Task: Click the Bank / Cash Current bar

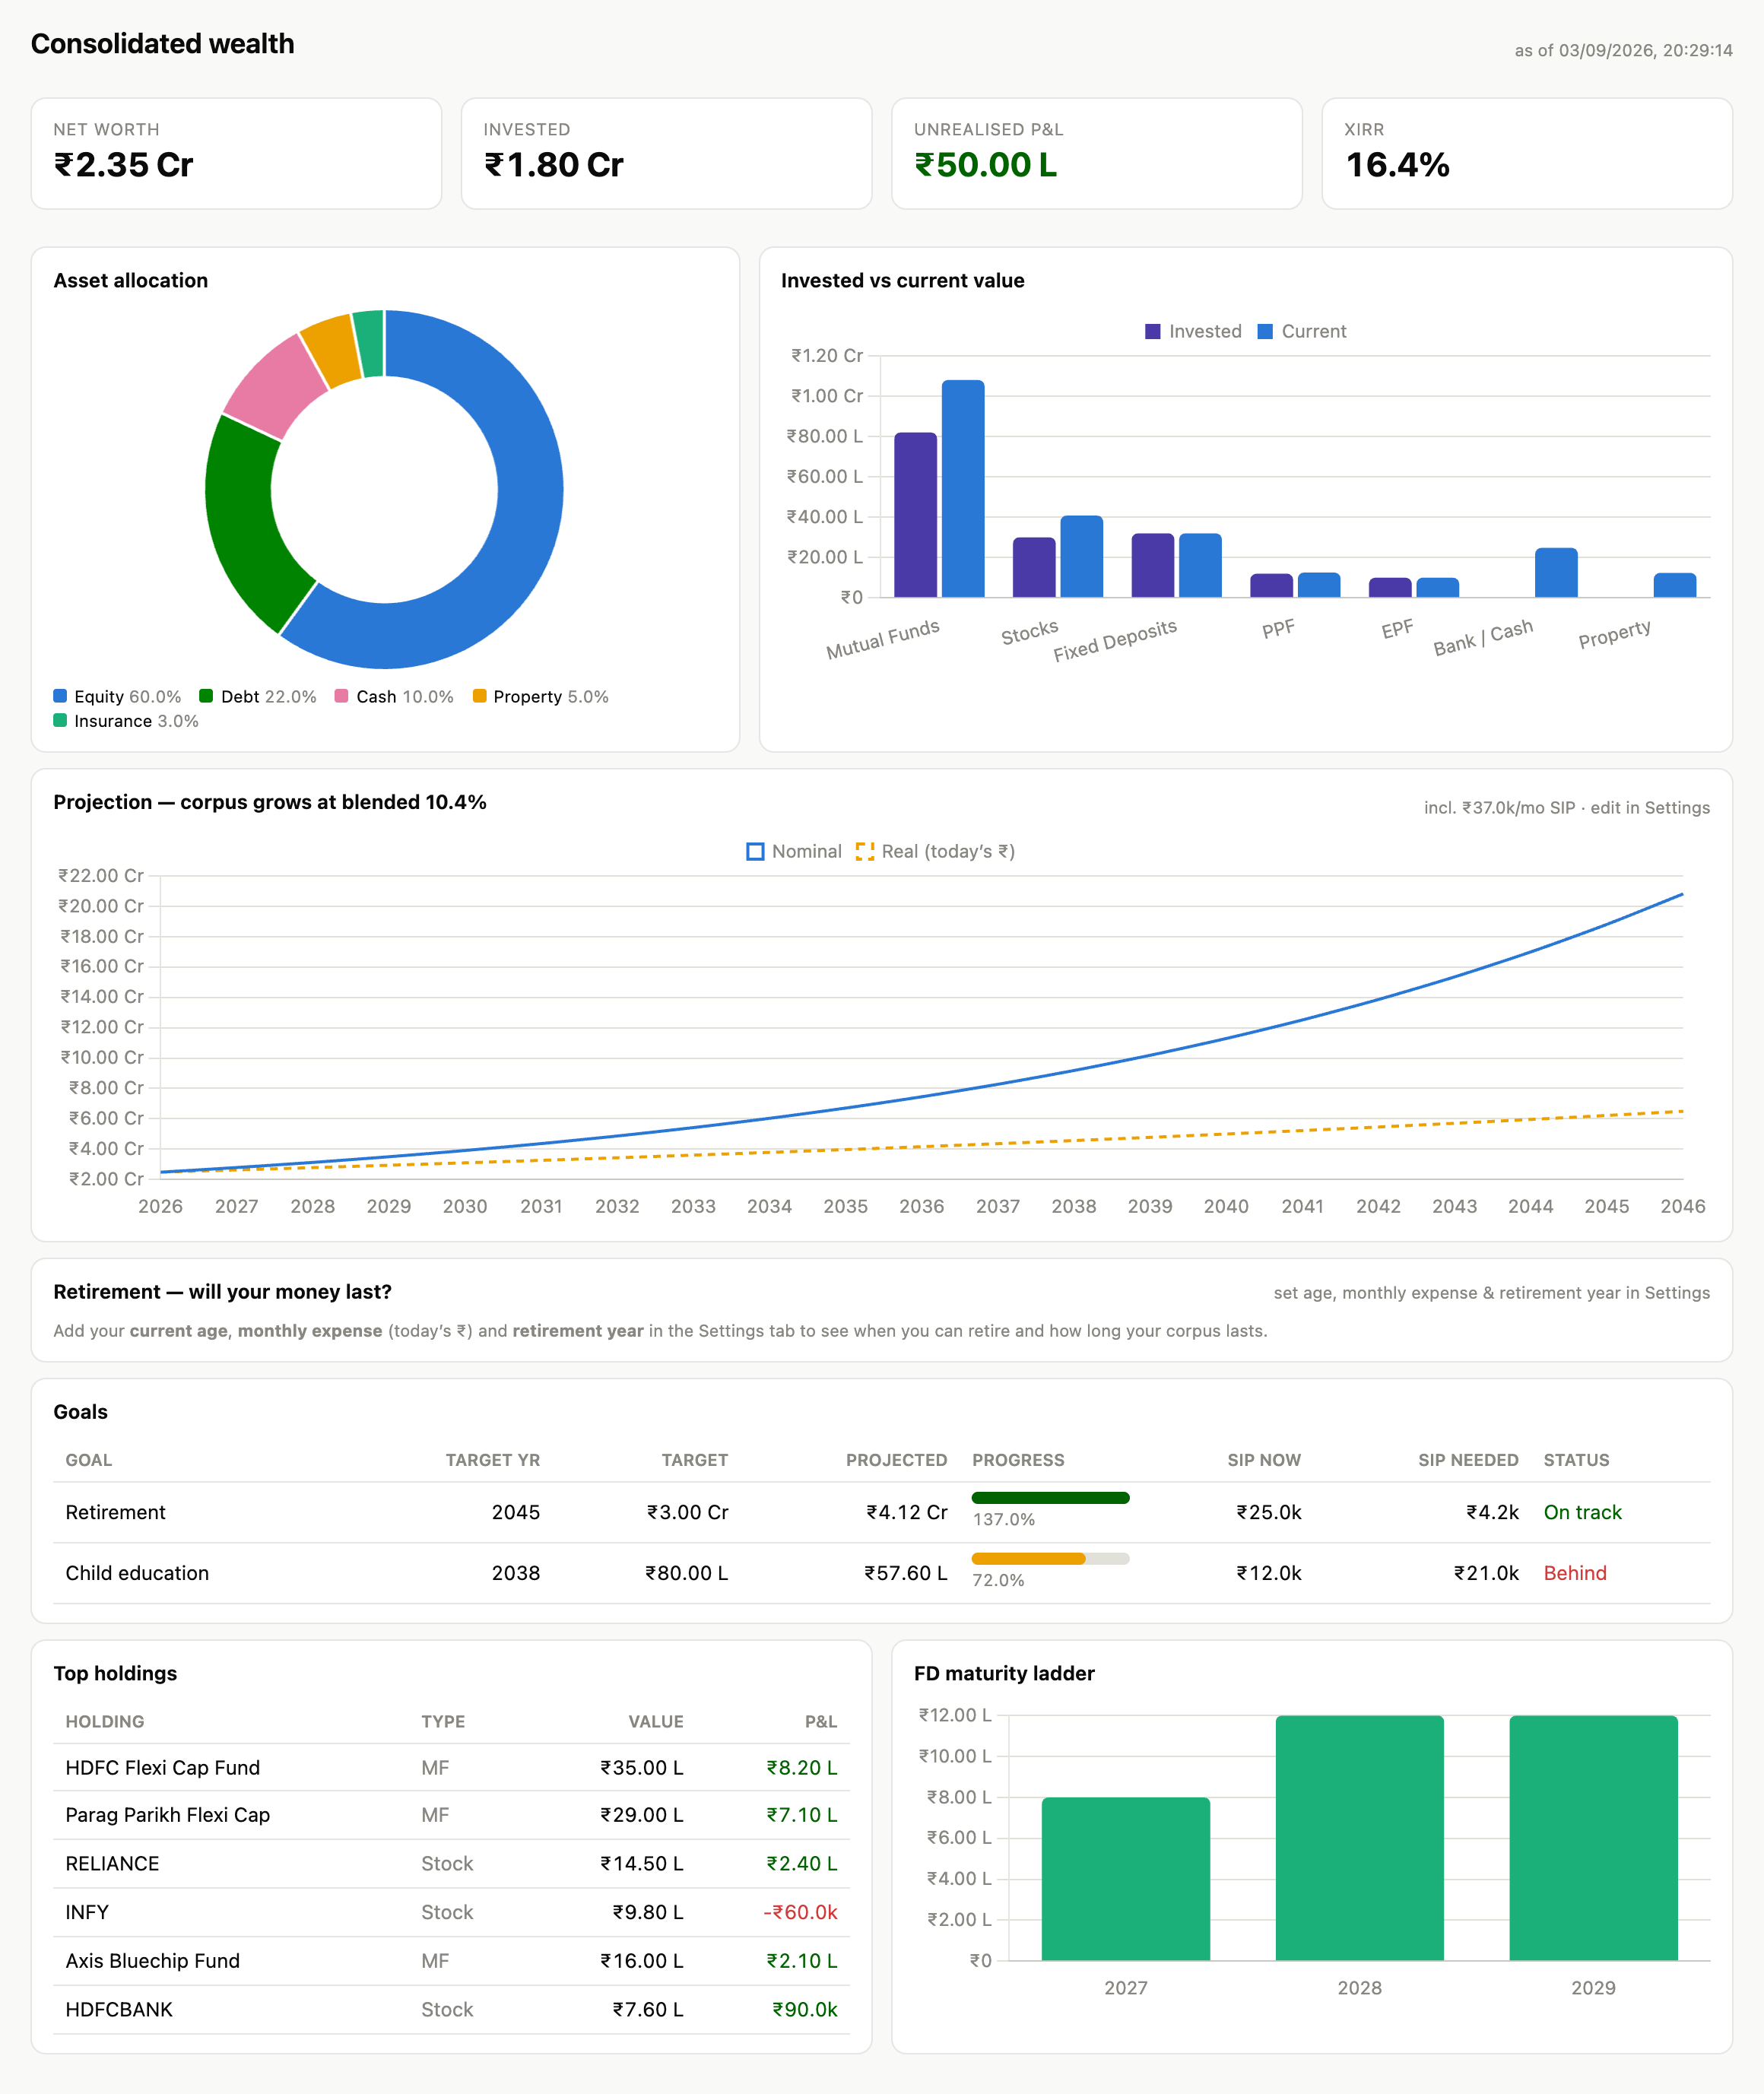Action: click(x=1556, y=573)
